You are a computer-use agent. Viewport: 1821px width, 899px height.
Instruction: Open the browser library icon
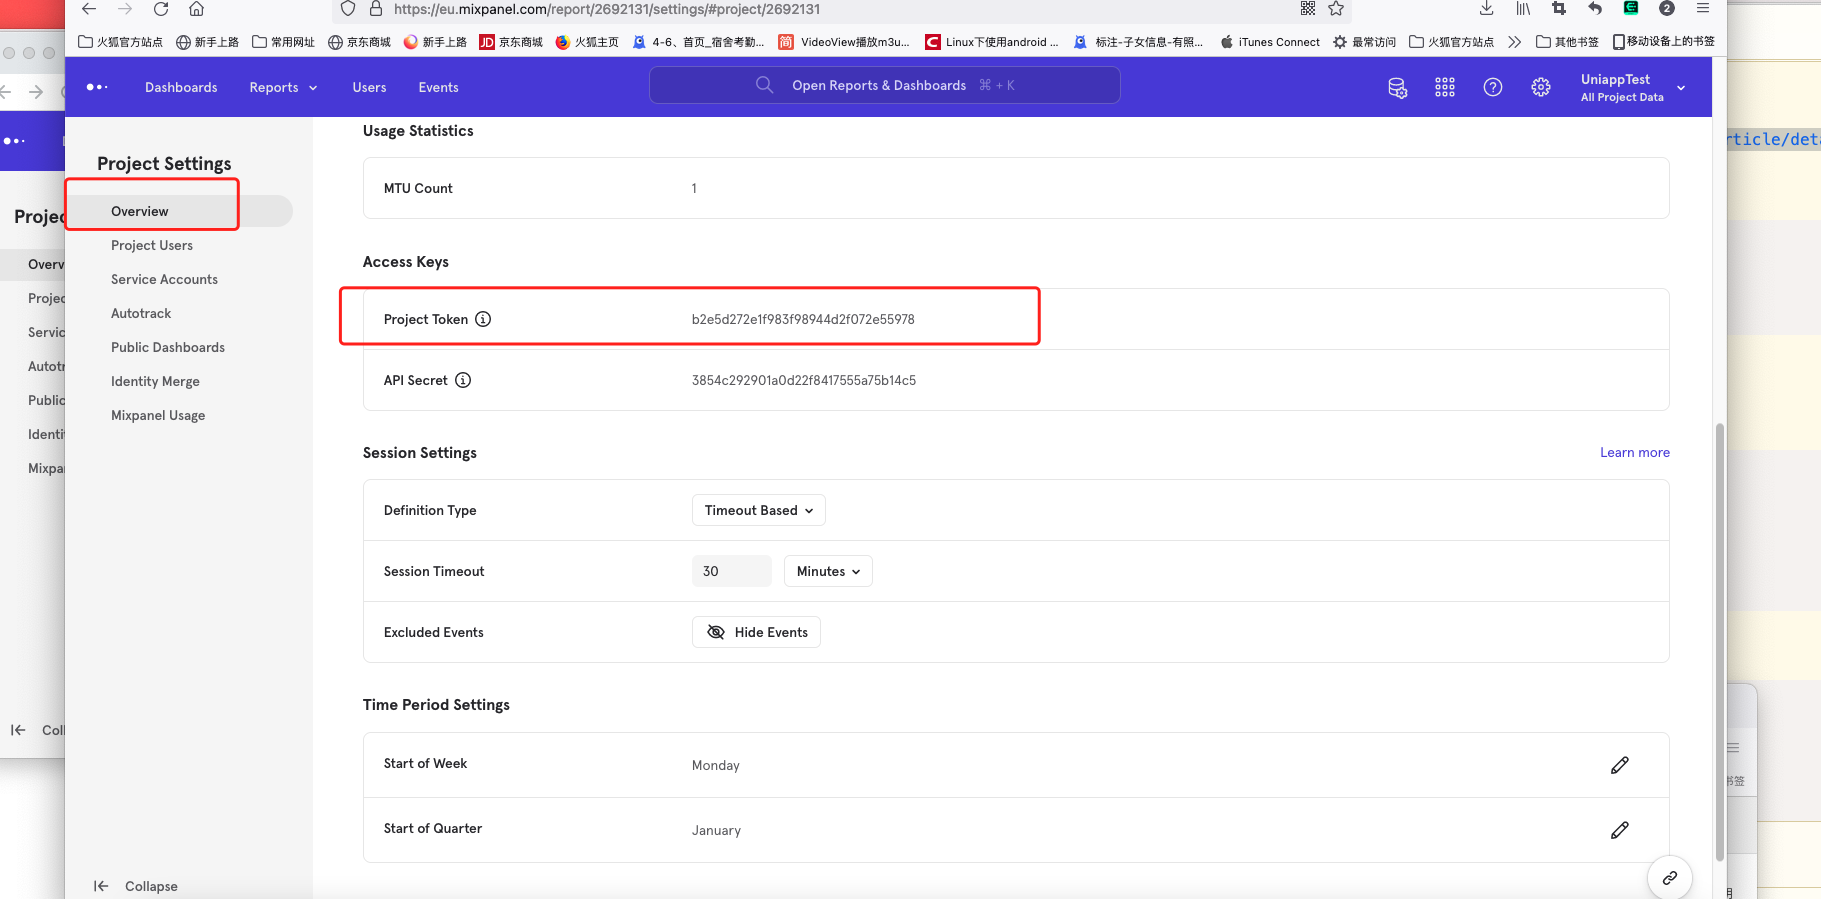[x=1523, y=9]
